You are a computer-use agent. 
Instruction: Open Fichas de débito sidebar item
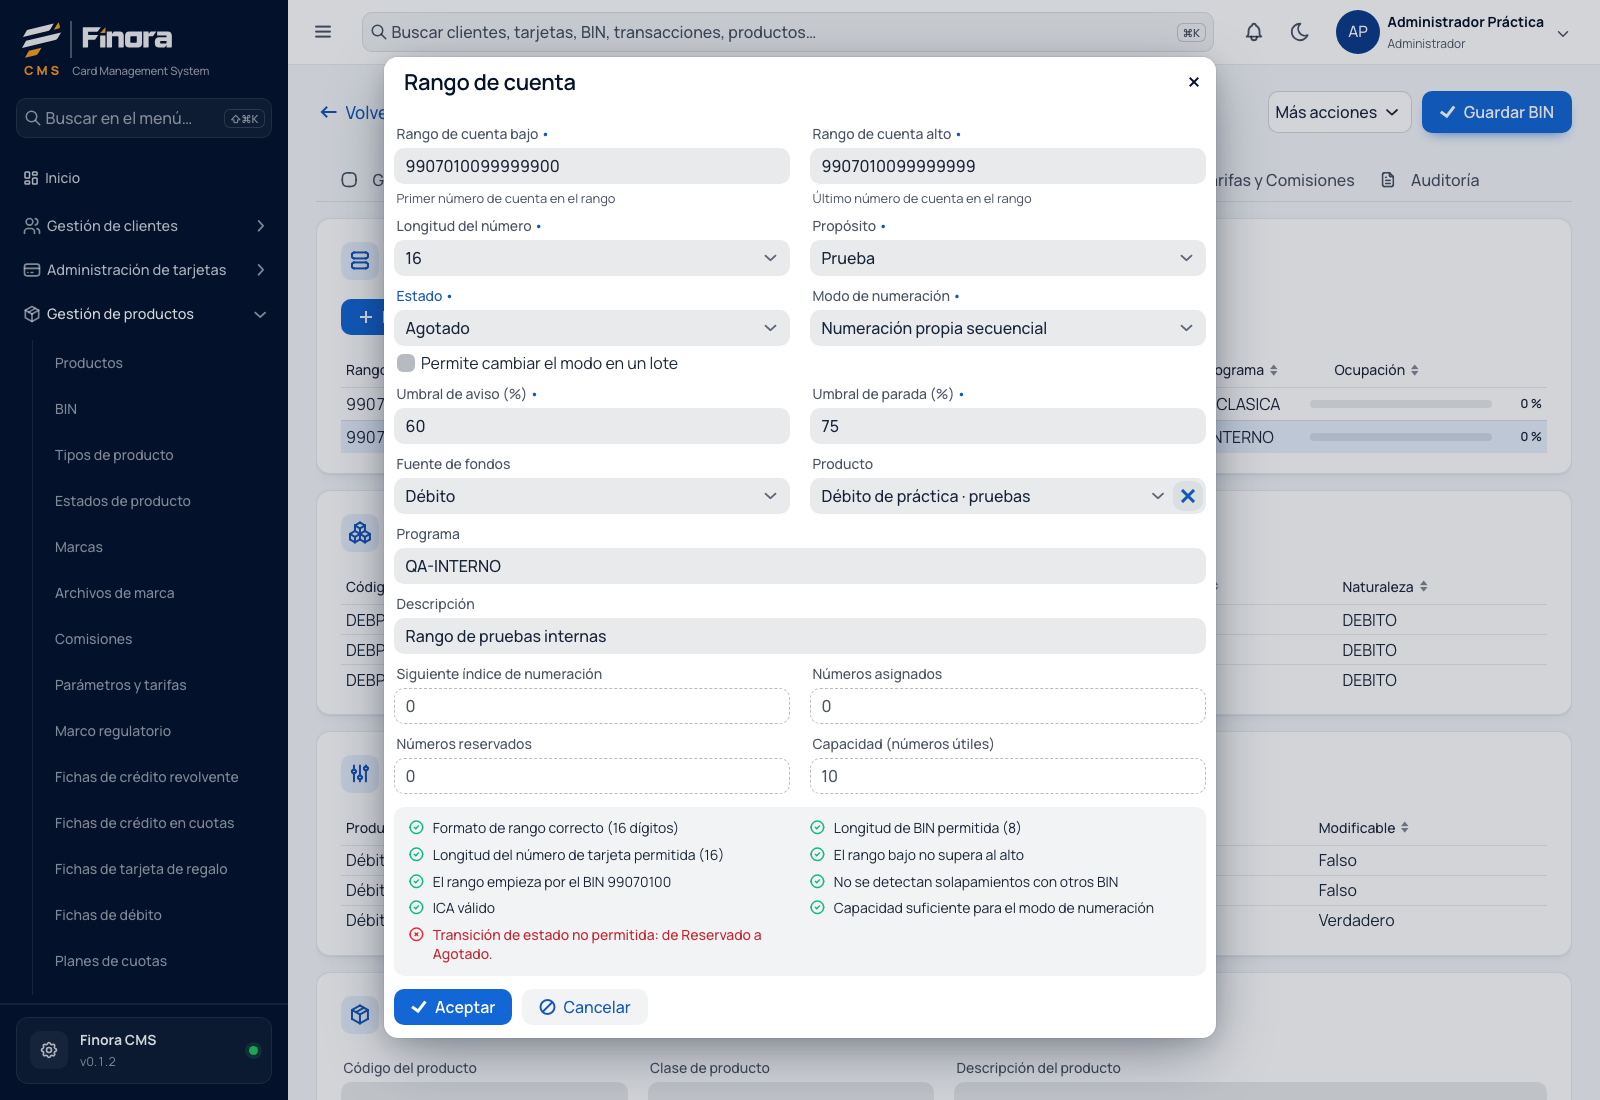[108, 915]
